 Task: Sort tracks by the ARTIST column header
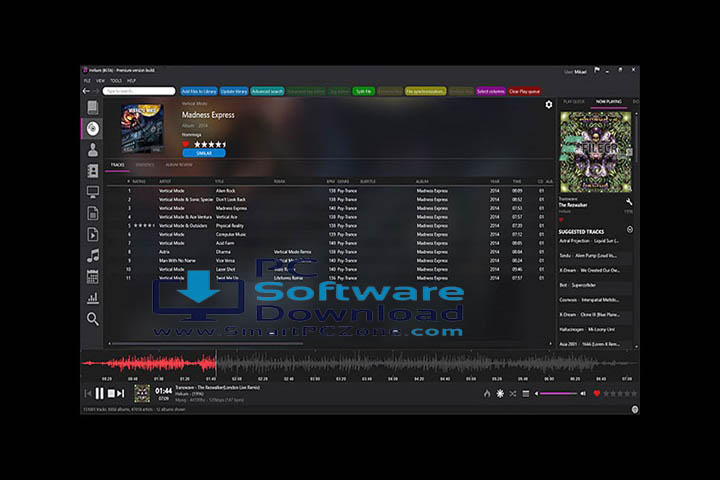click(x=164, y=181)
